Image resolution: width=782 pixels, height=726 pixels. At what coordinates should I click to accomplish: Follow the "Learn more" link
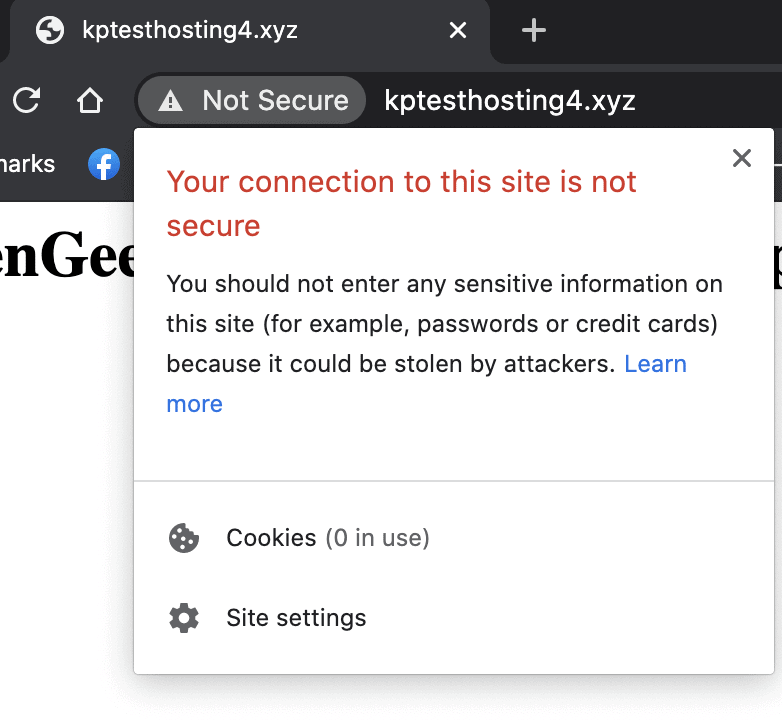point(655,364)
